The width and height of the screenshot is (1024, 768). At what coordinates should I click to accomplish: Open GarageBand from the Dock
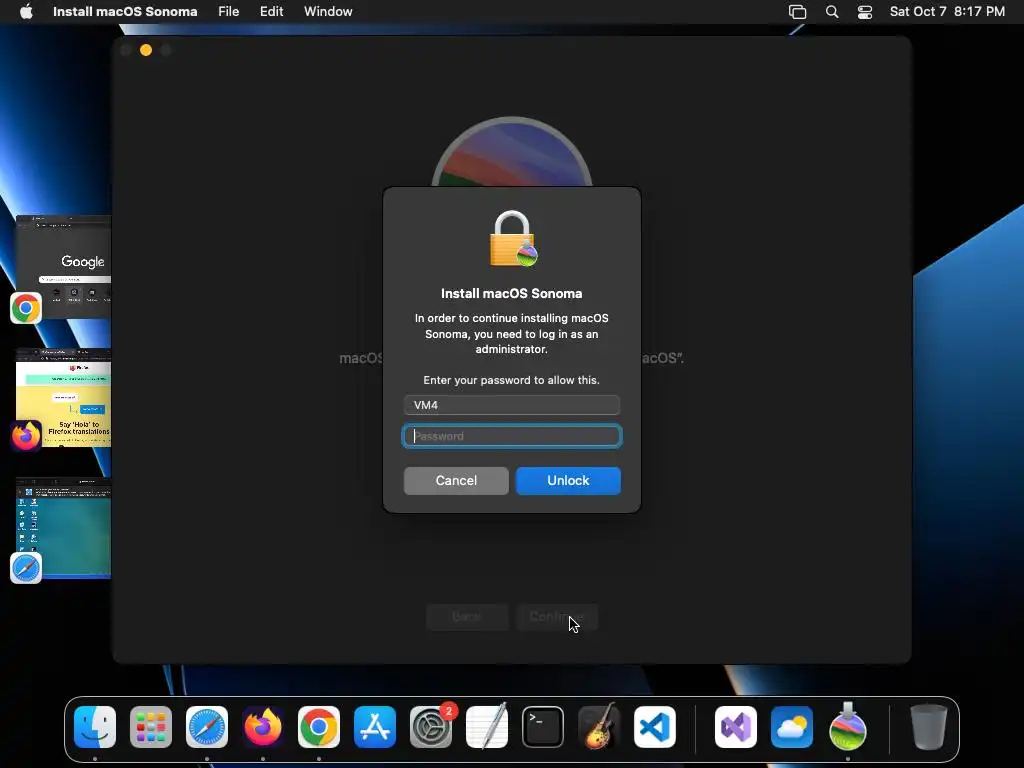599,727
